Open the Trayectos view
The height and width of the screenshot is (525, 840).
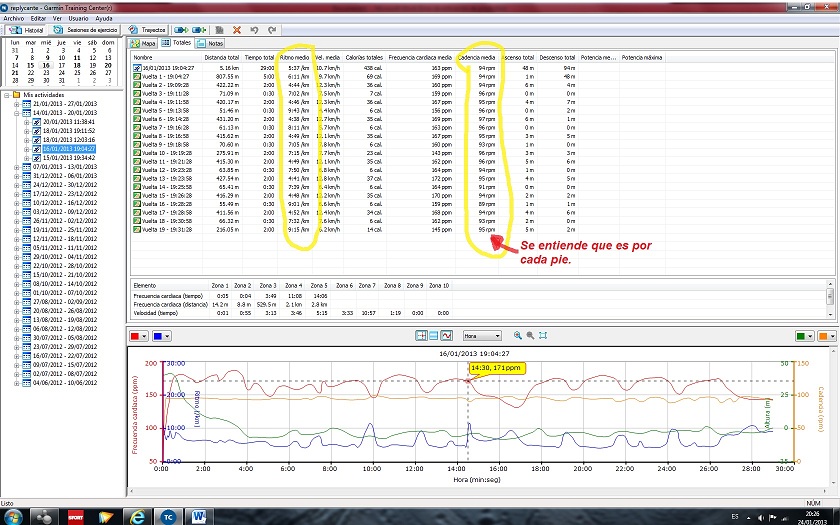[x=147, y=30]
